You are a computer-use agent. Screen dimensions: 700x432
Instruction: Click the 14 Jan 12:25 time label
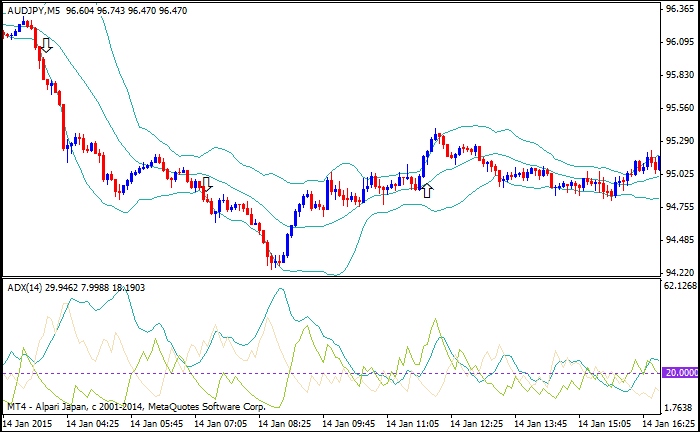point(477,424)
